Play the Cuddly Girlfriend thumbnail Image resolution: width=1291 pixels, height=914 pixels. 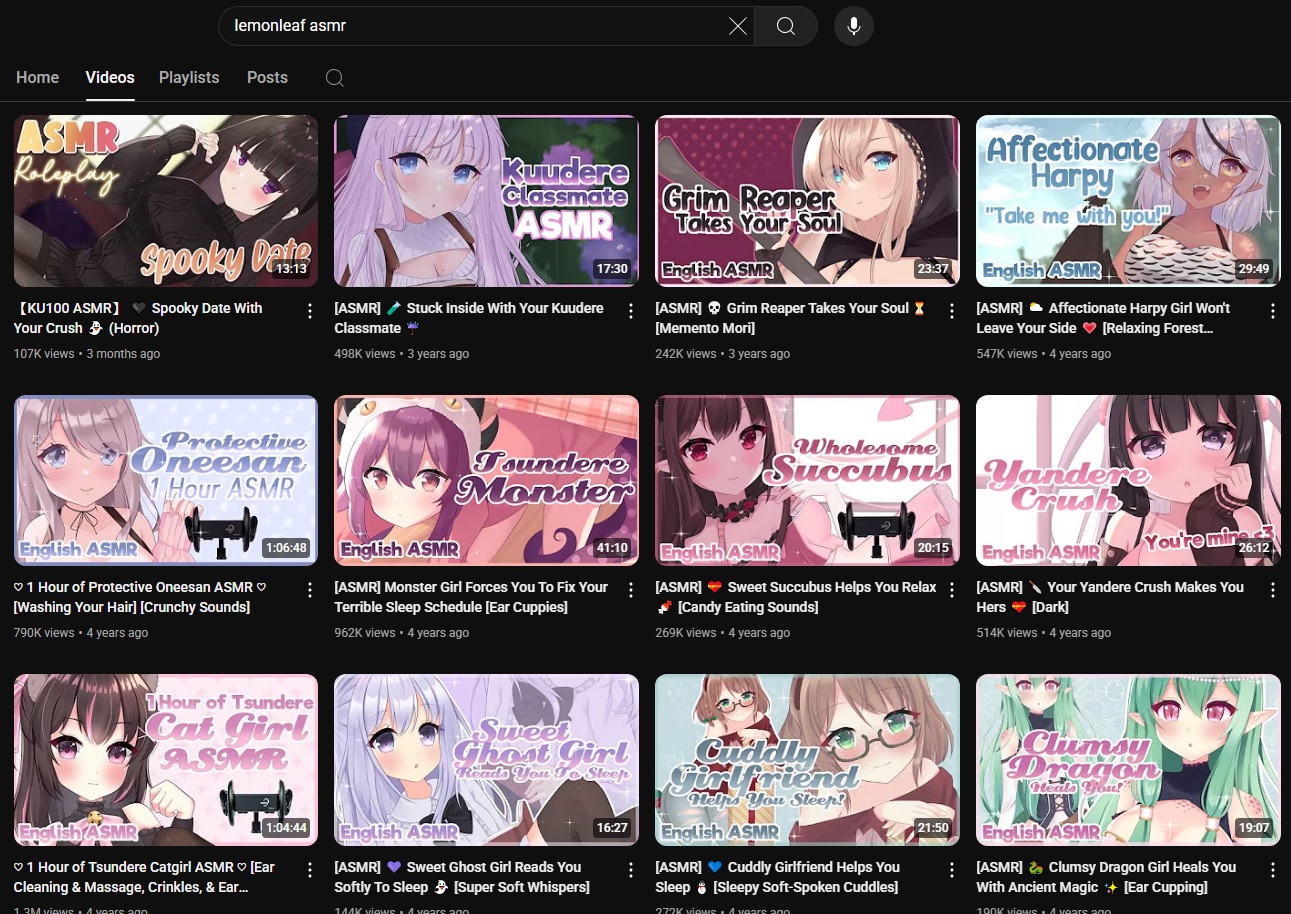808,760
